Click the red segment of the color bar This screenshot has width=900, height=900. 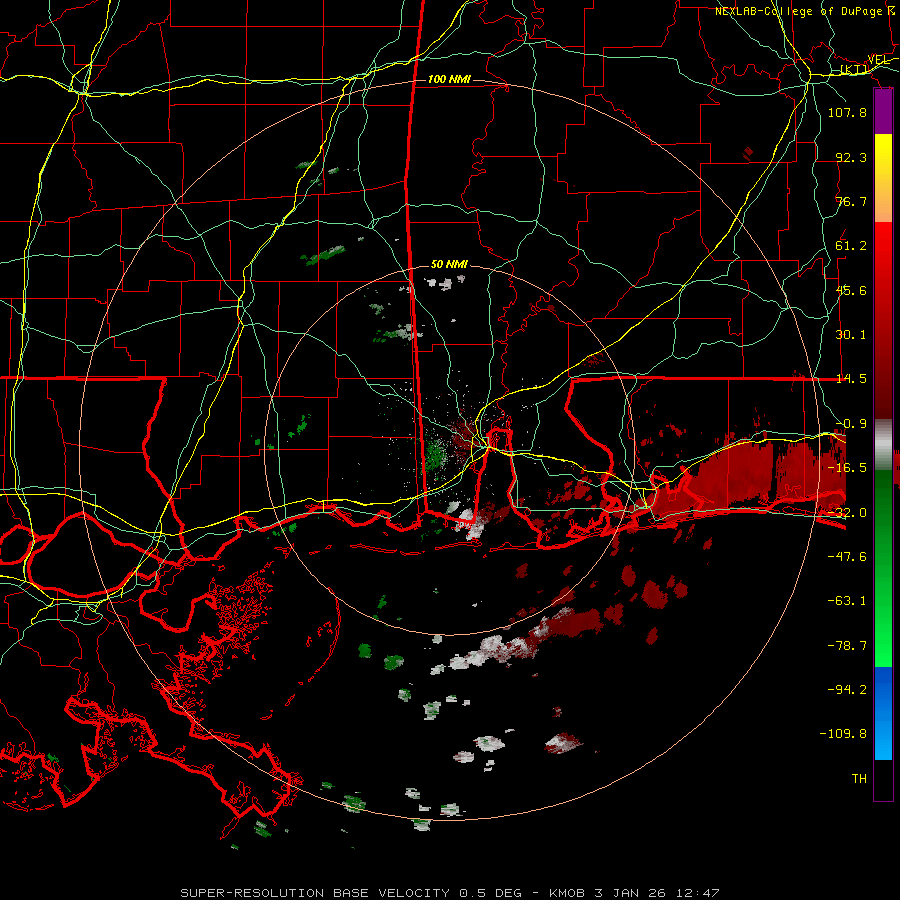(x=883, y=320)
